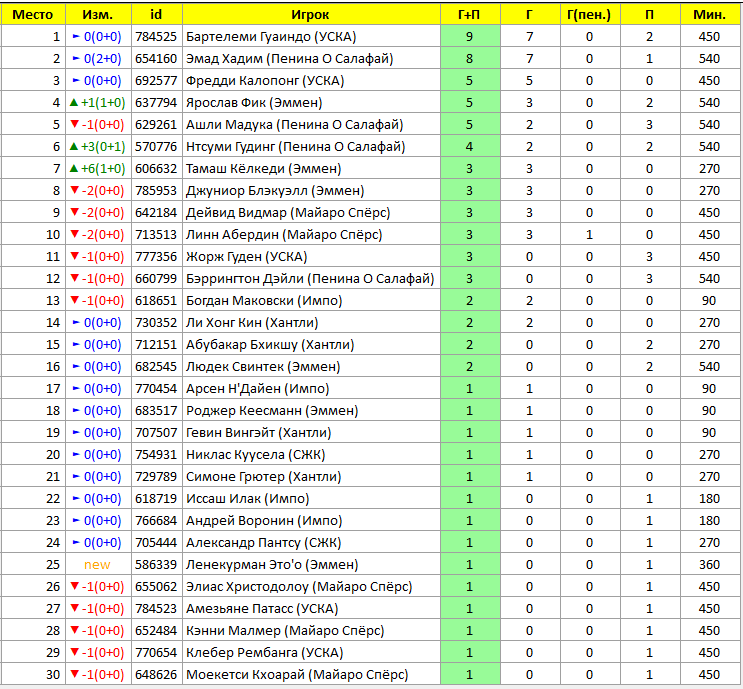Screen dimensions: 743x689
Task: Select player Ашли Мадука (Пенина О Салафай)
Action: (x=294, y=125)
